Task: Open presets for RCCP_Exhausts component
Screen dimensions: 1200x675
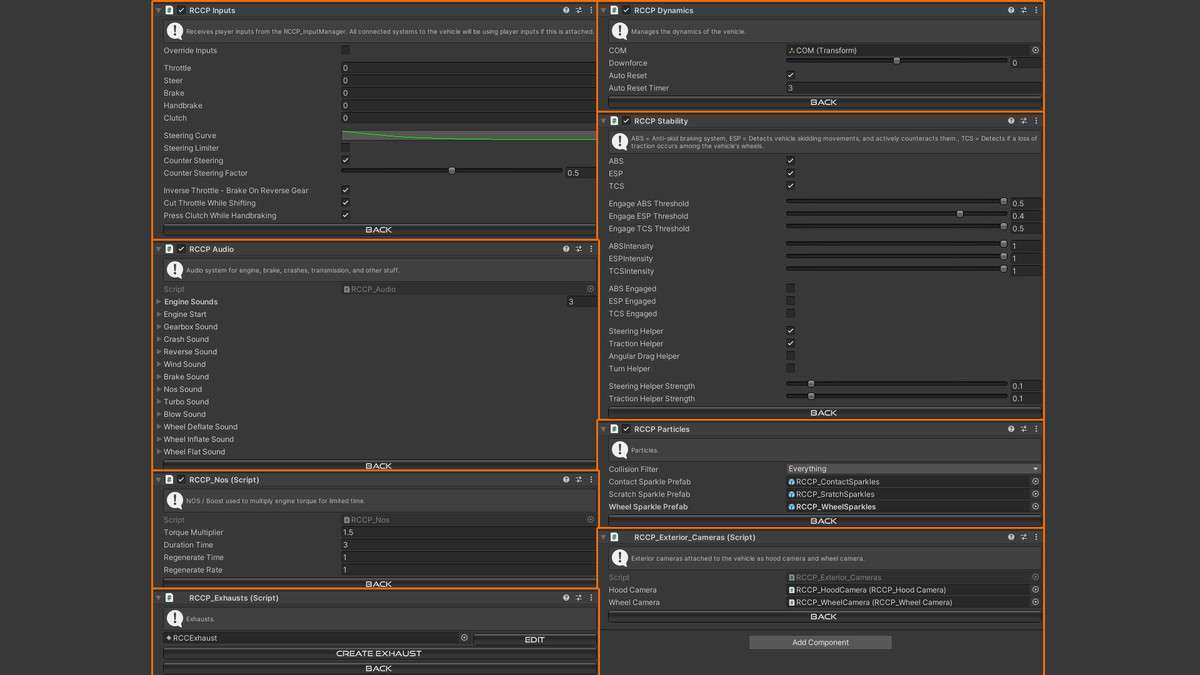Action: (579, 598)
